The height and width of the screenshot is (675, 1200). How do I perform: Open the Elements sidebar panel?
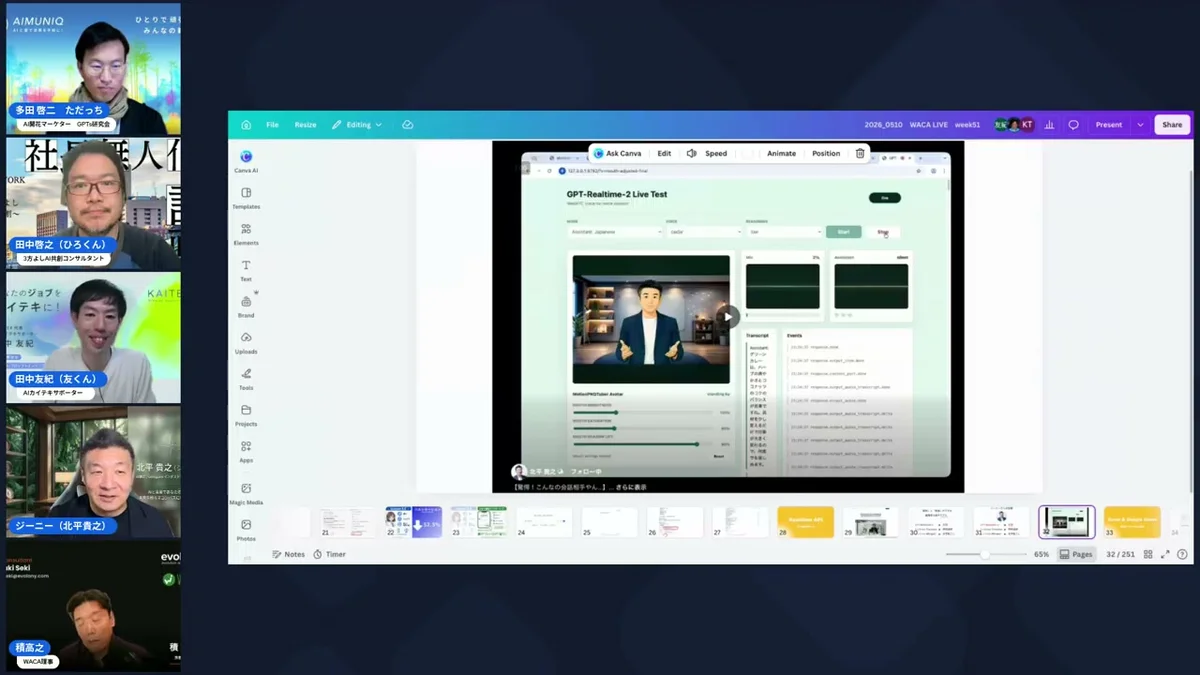246,234
